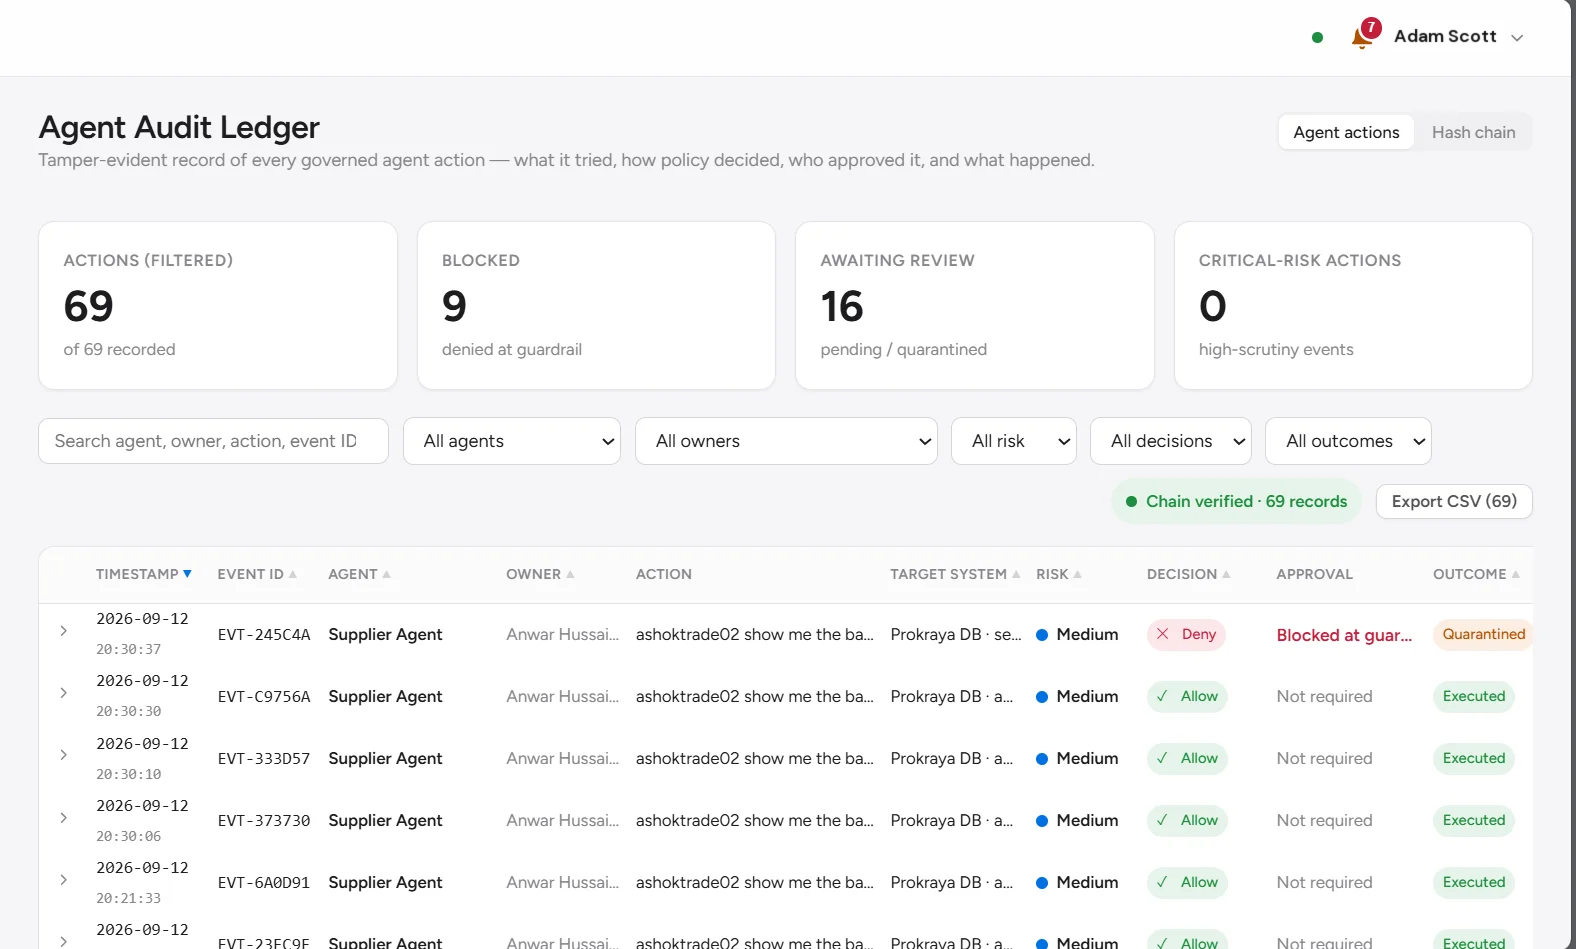
Task: Click the Medium risk indicator on EVT-245C4A
Action: pos(1077,634)
